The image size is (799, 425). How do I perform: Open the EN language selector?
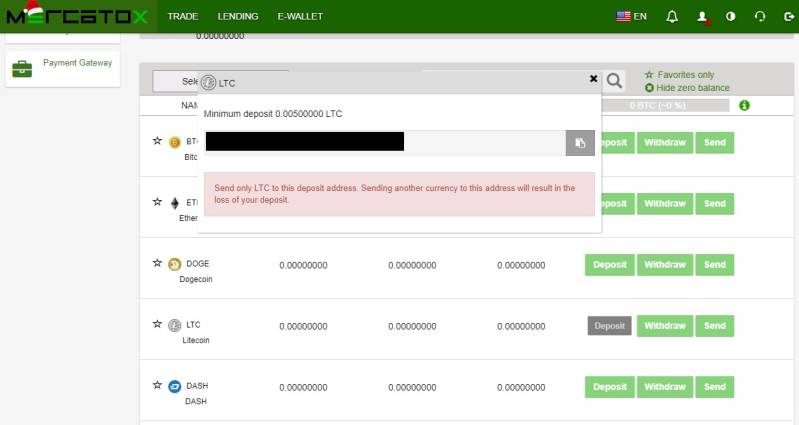[x=631, y=16]
